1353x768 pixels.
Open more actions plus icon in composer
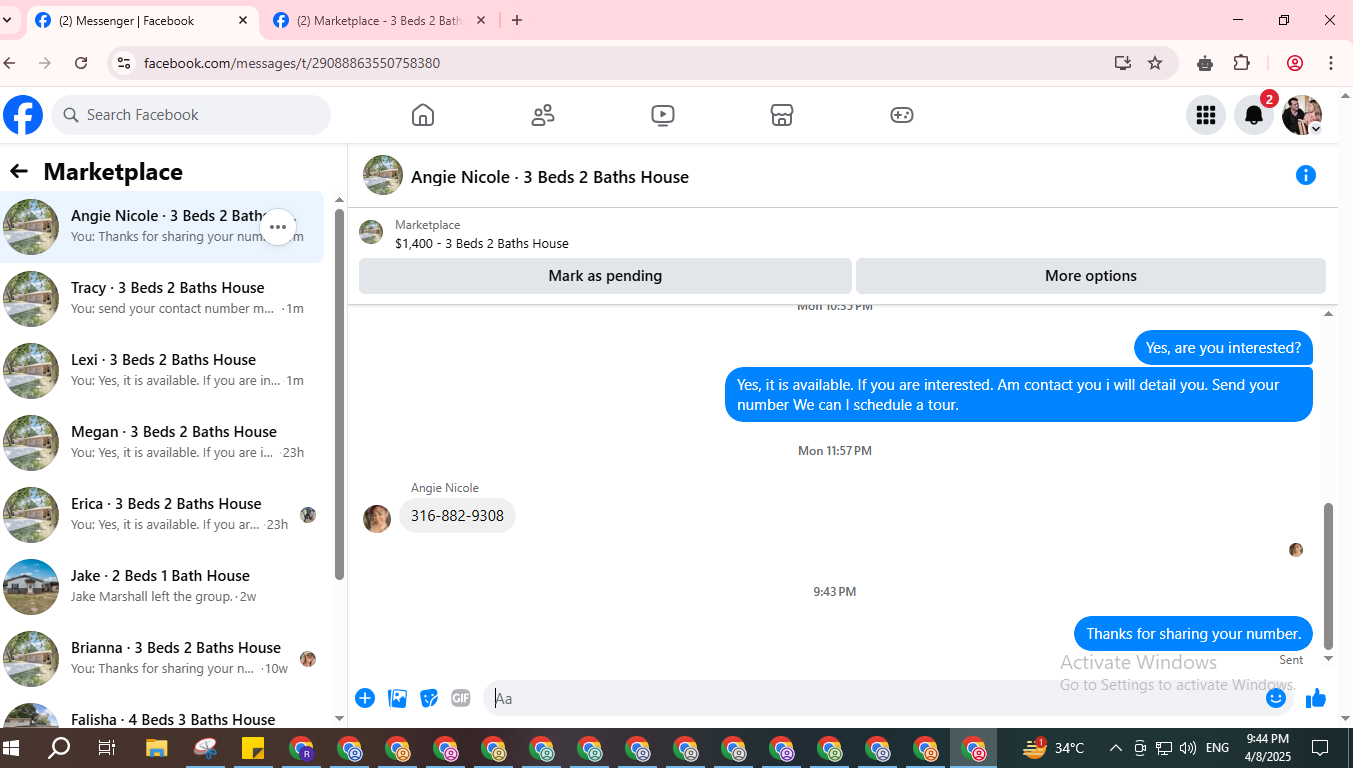tap(365, 698)
